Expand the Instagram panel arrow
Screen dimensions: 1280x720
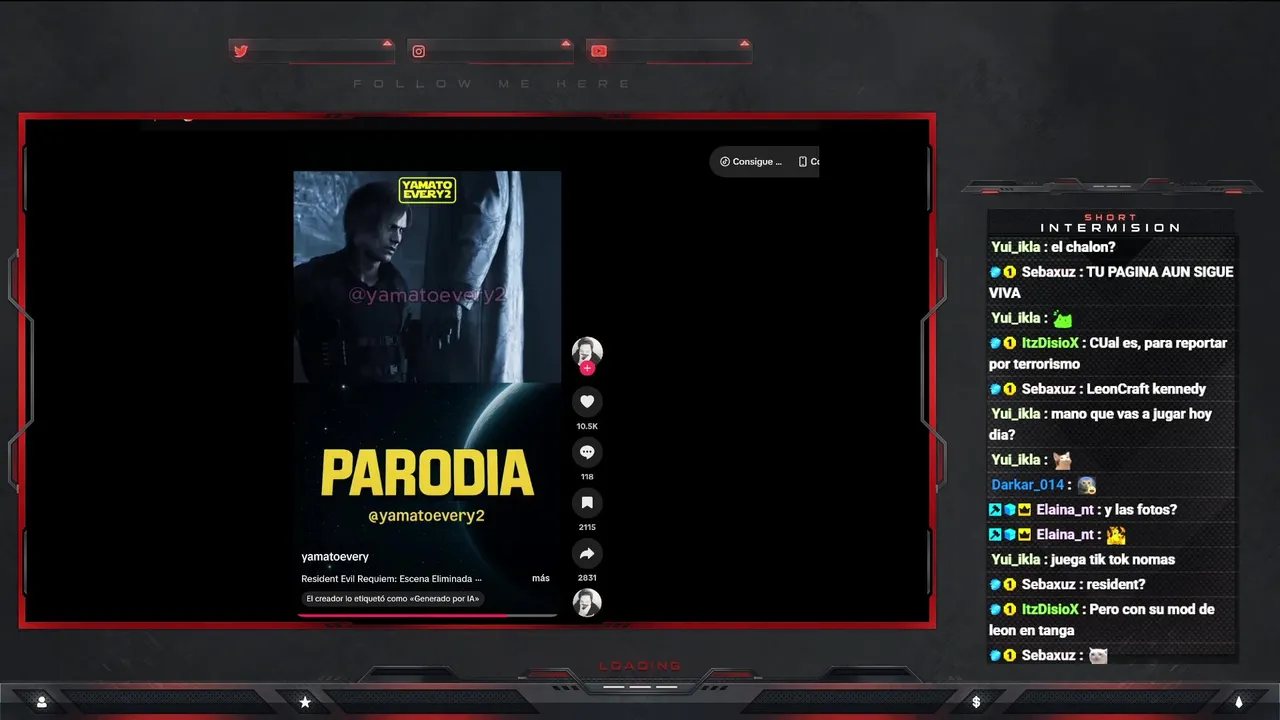566,43
